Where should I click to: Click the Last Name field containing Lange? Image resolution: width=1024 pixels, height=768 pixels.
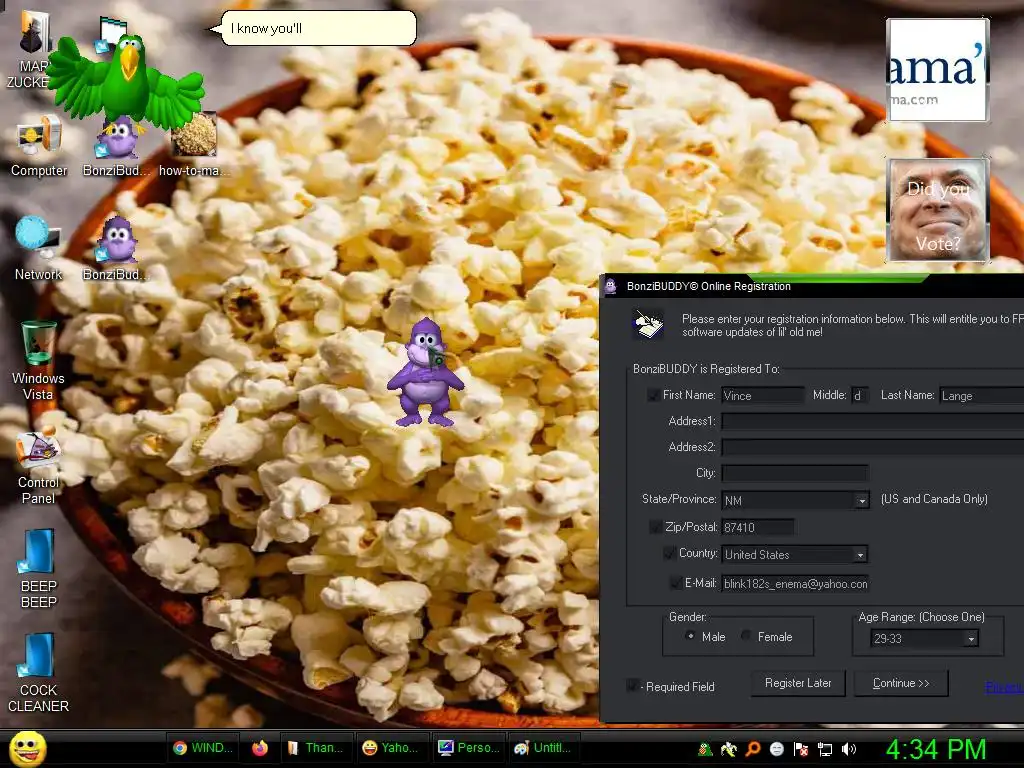981,396
